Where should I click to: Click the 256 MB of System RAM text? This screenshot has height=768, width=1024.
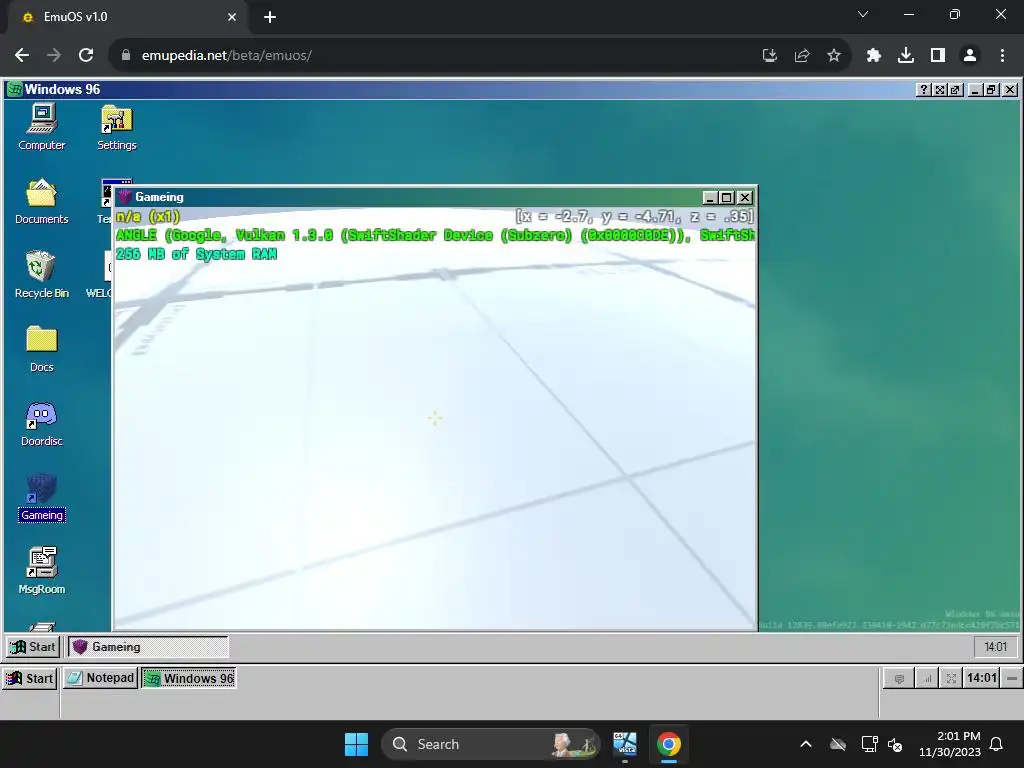(197, 254)
